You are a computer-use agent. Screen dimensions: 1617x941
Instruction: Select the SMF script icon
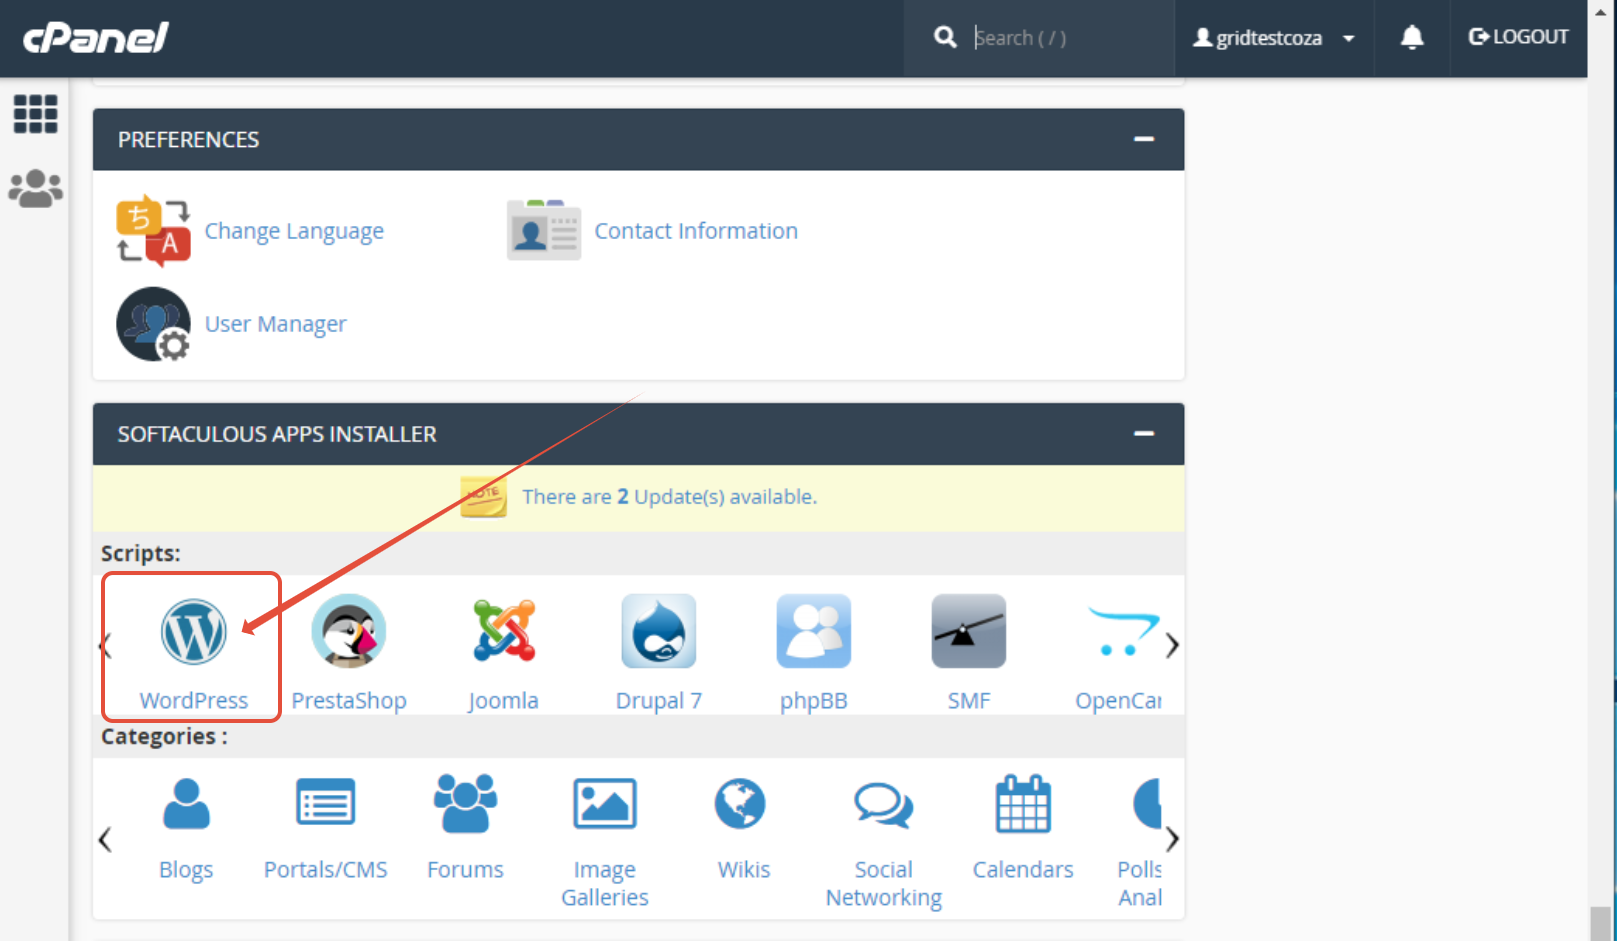(x=968, y=631)
